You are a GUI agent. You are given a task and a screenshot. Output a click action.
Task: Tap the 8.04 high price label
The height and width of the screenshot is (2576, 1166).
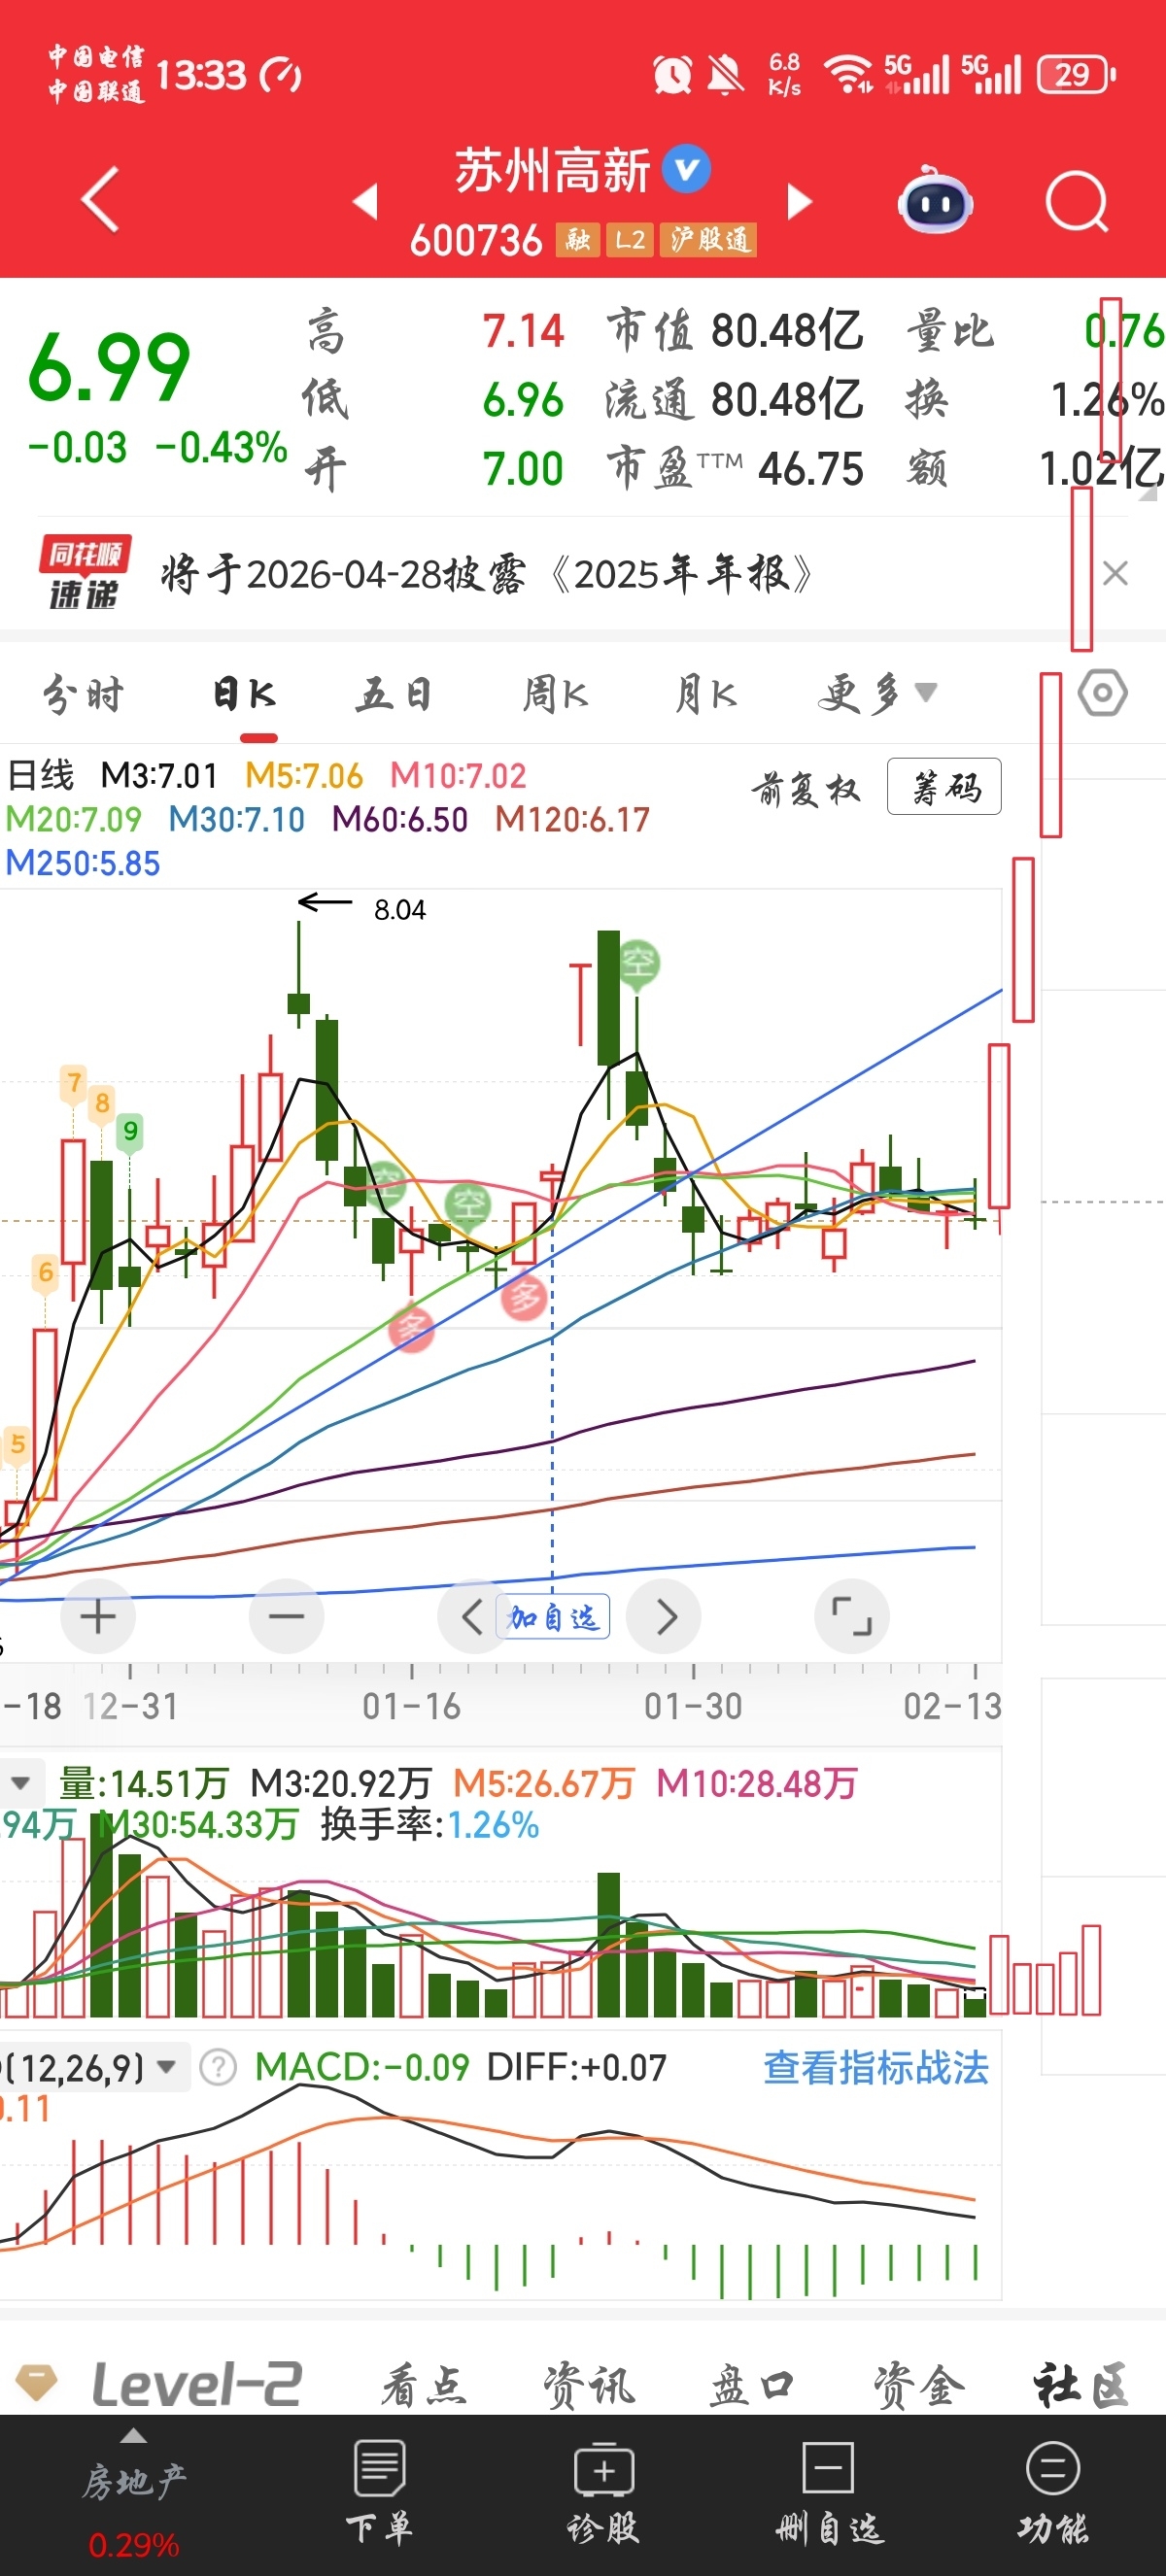pos(399,909)
